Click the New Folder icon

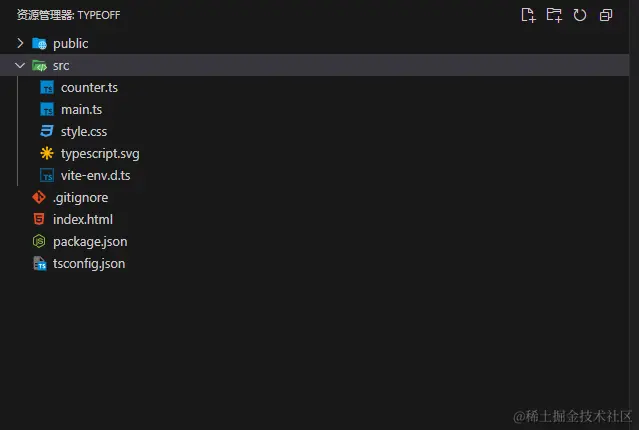click(554, 15)
